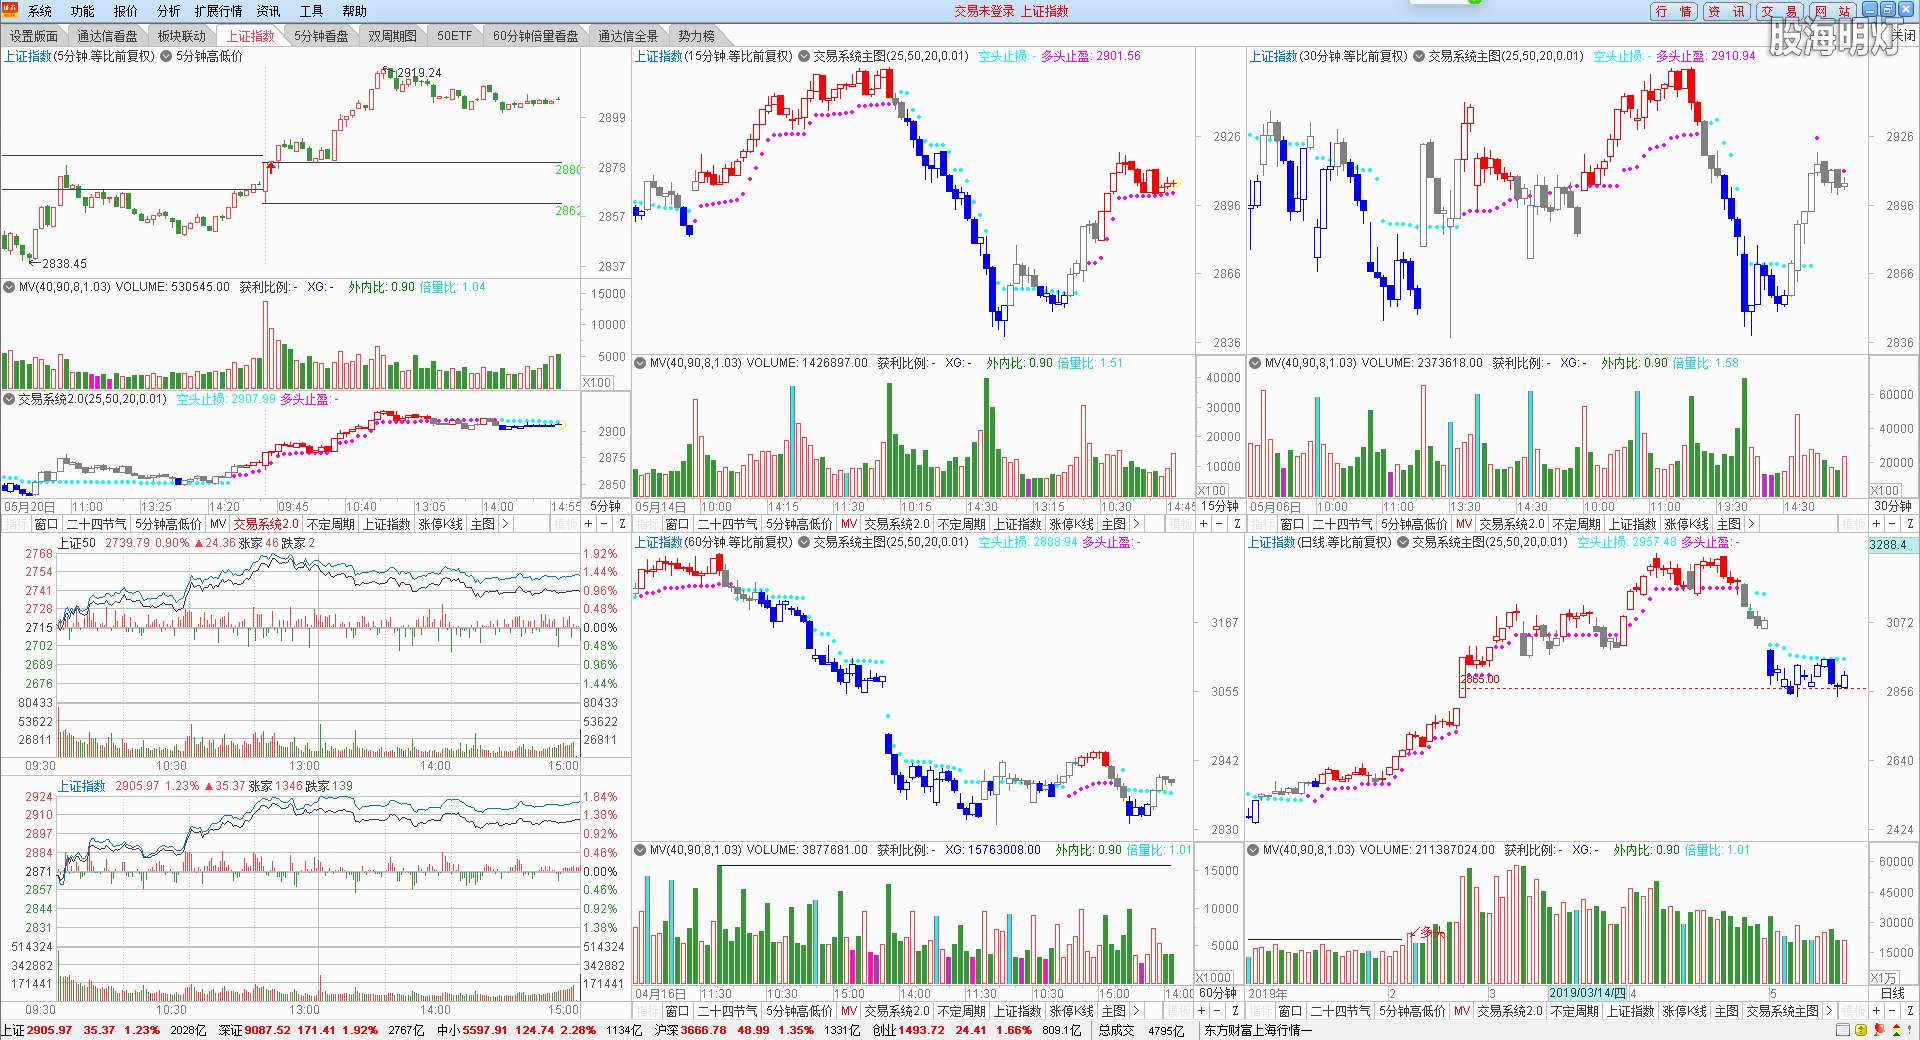Open the indicator menu beside the 15-minute MV volume title
1920x1040 pixels.
(640, 363)
